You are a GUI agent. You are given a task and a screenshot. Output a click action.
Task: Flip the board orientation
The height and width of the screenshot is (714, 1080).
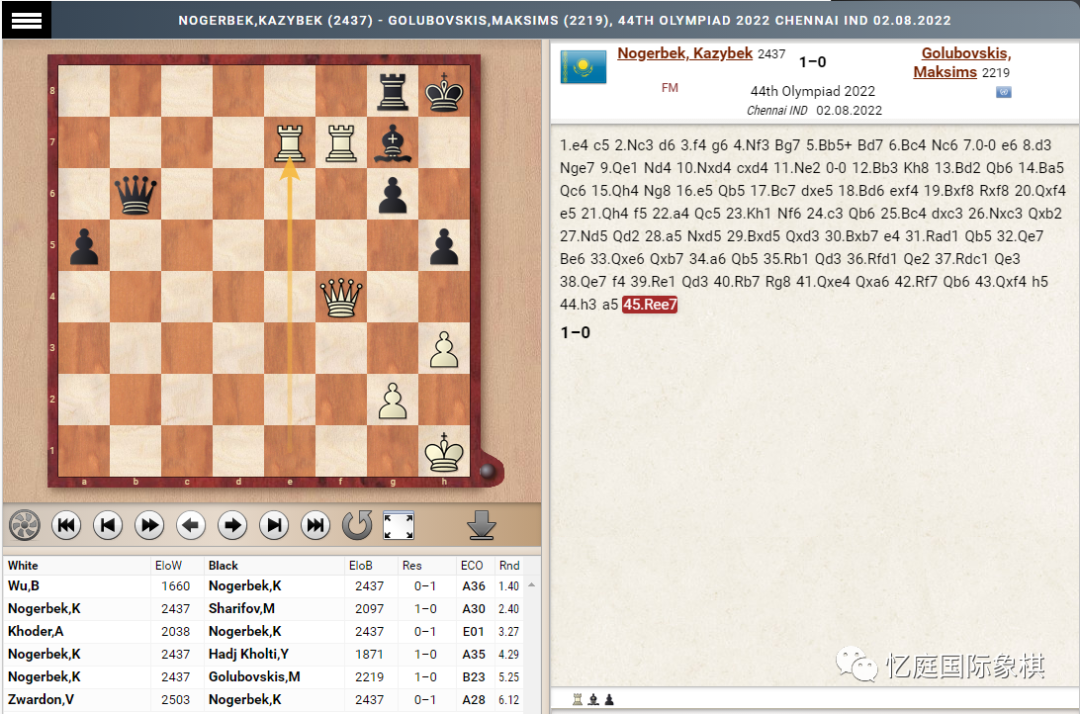coord(357,526)
